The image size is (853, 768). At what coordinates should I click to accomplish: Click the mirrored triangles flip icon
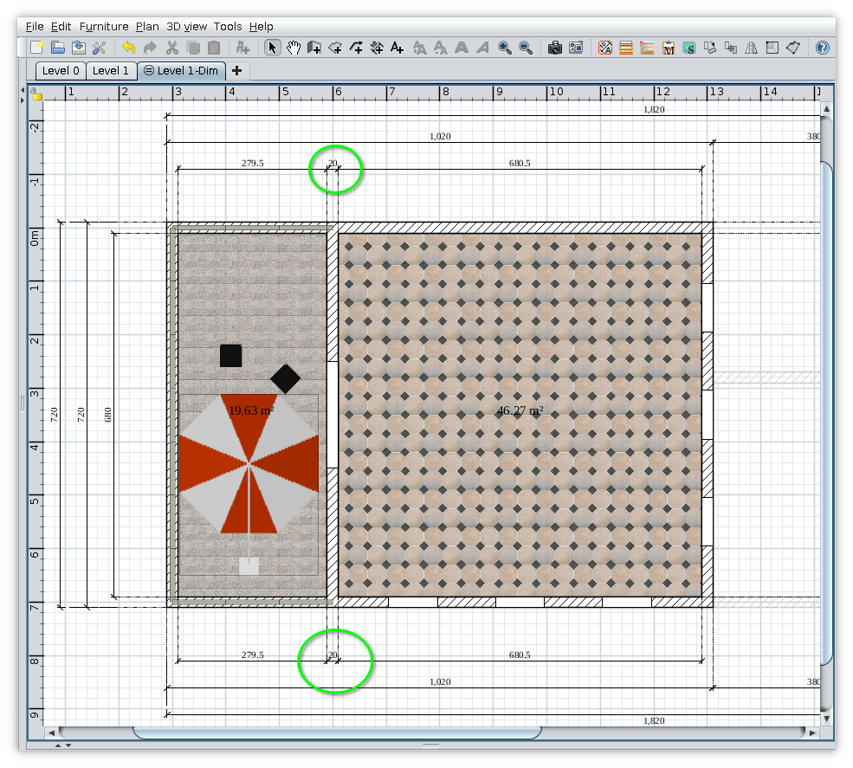pyautogui.click(x=751, y=48)
